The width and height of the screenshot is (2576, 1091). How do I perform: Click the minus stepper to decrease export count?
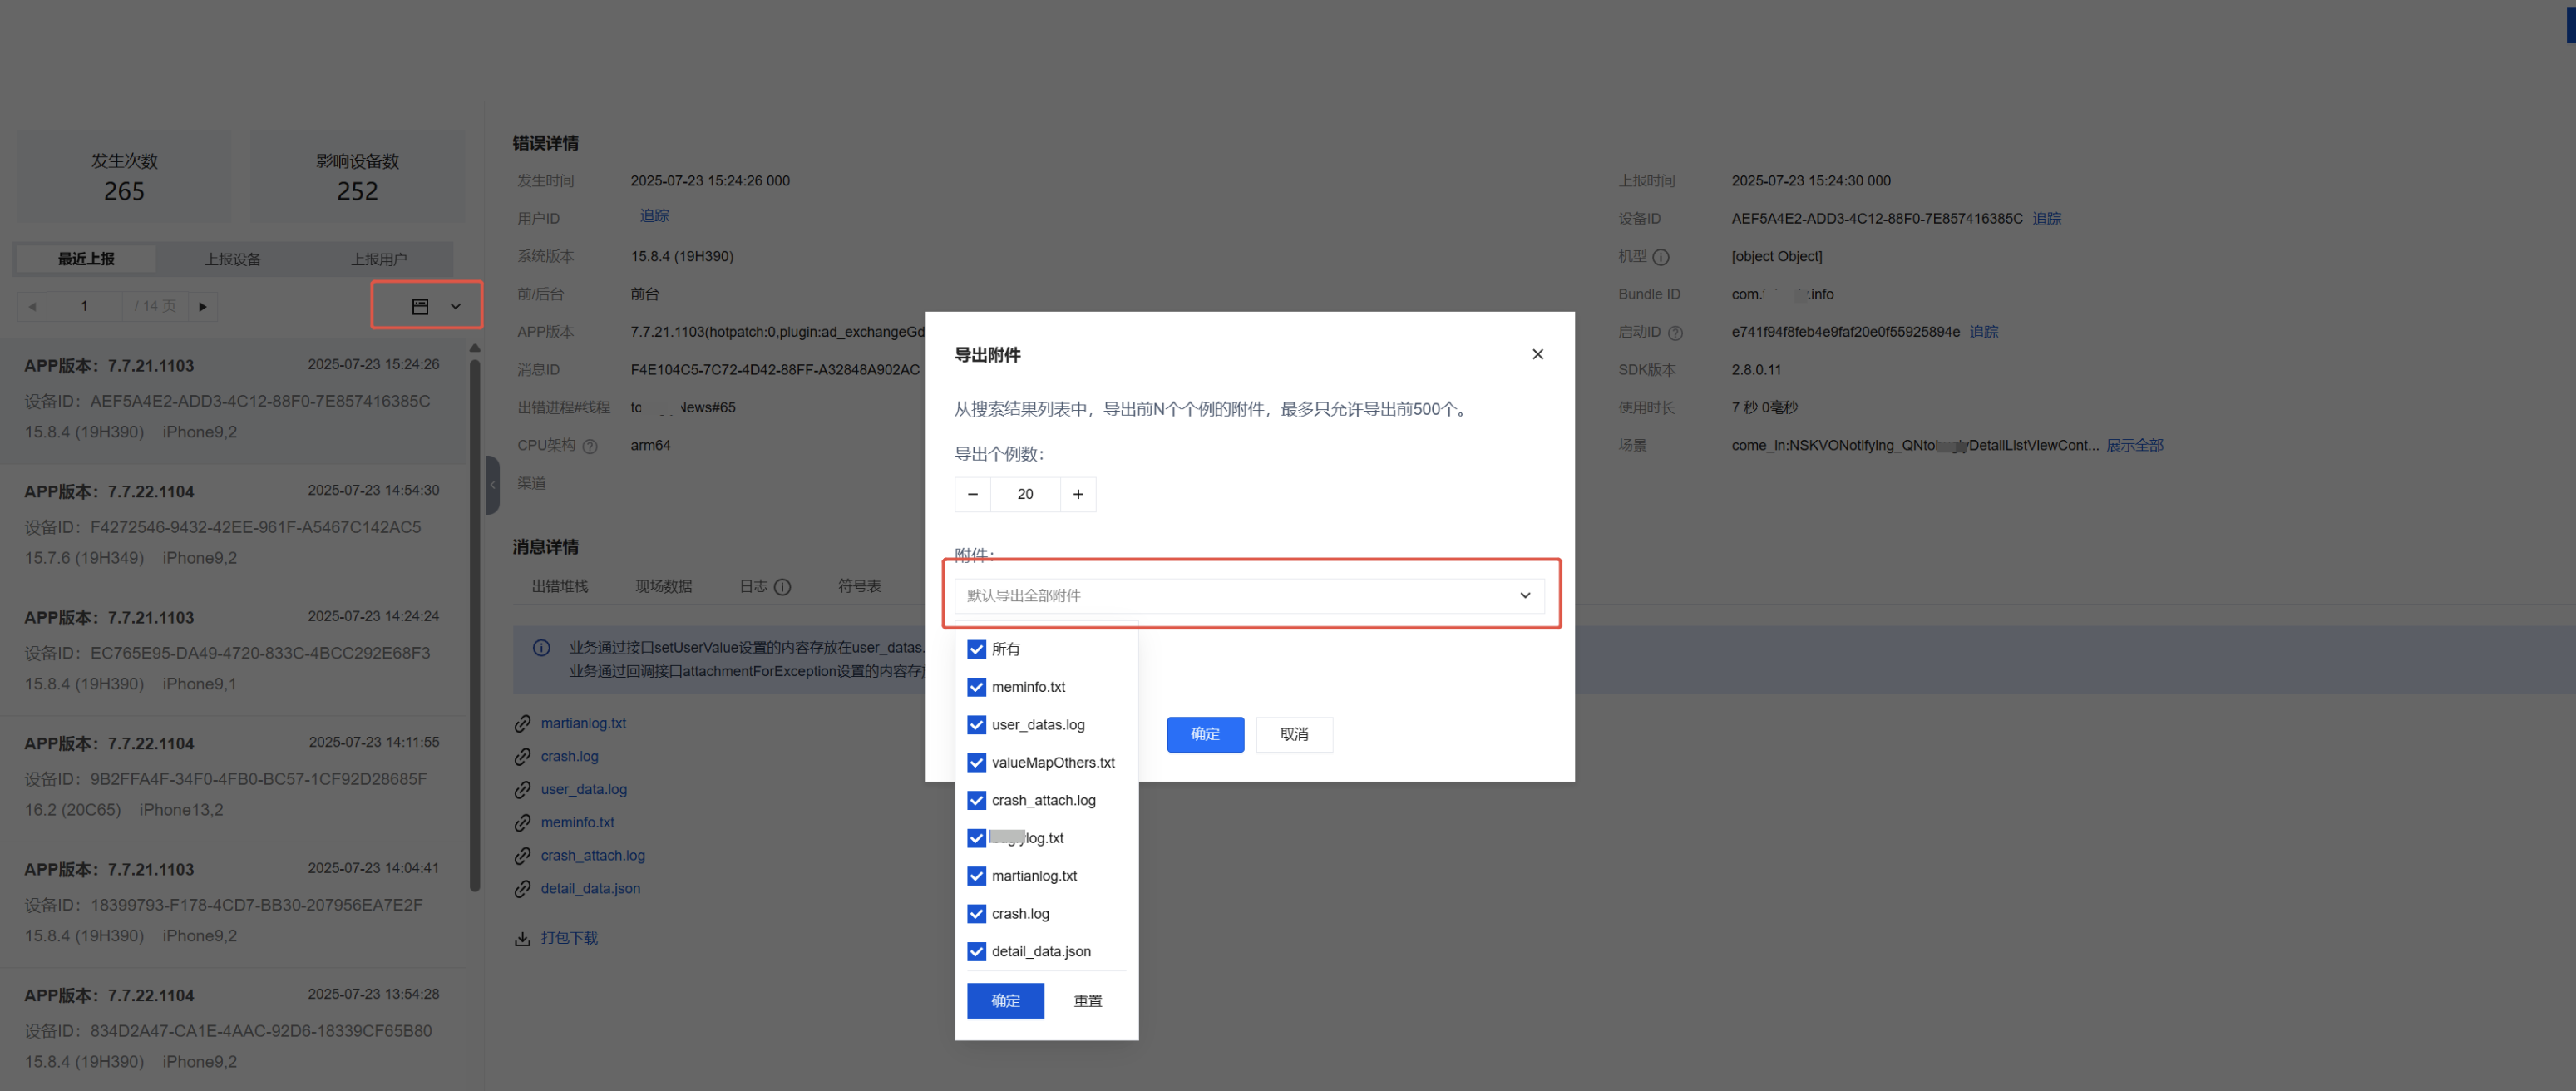pos(972,494)
